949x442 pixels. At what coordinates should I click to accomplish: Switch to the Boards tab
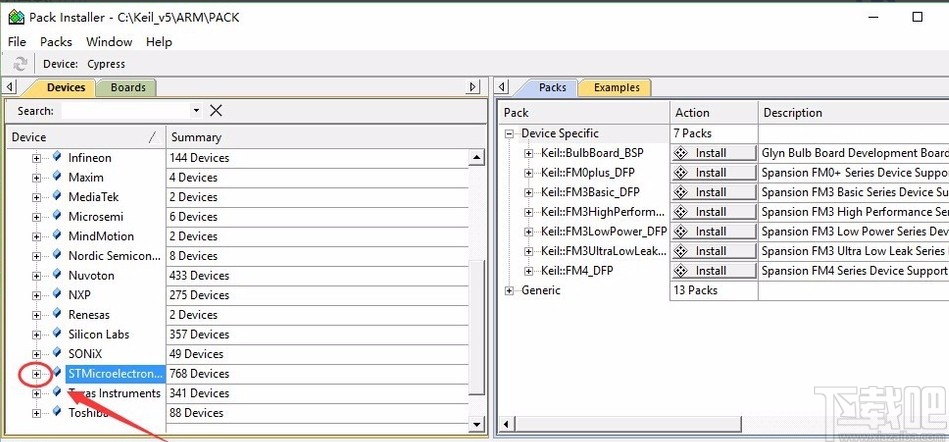click(x=128, y=87)
